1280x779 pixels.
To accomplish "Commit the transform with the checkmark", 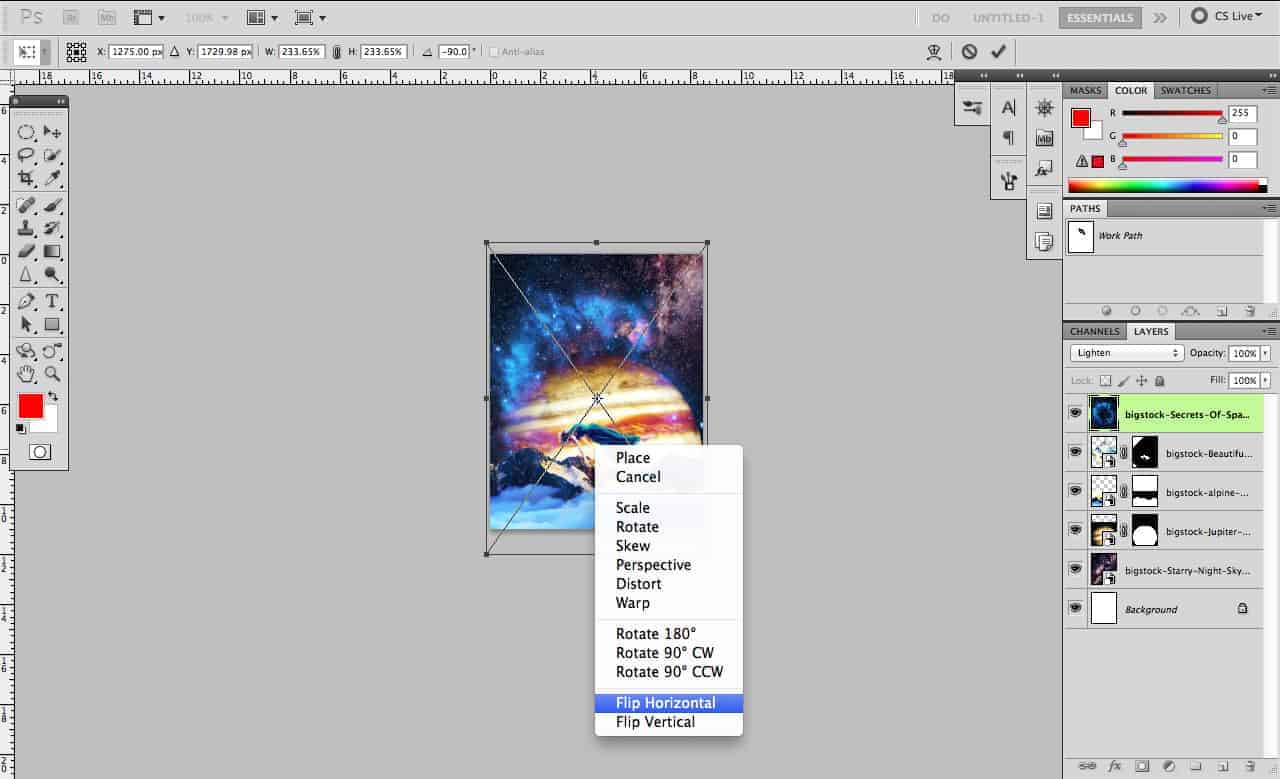I will pos(998,51).
